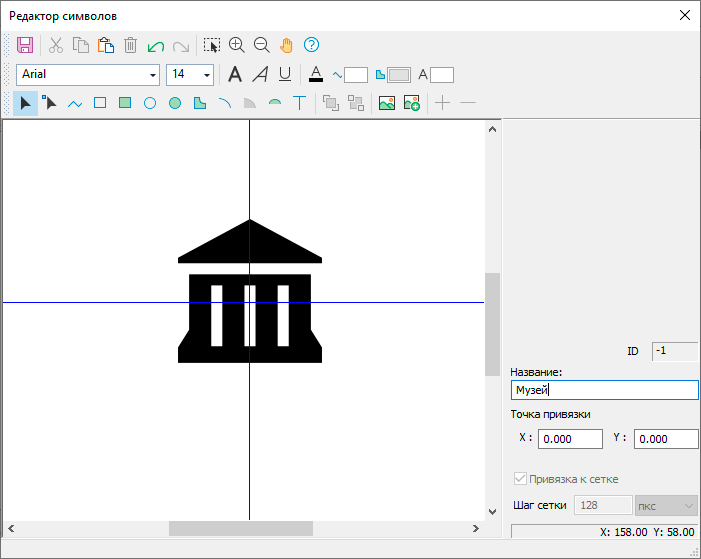
Task: Select the filled rectangle tool
Action: click(x=125, y=103)
